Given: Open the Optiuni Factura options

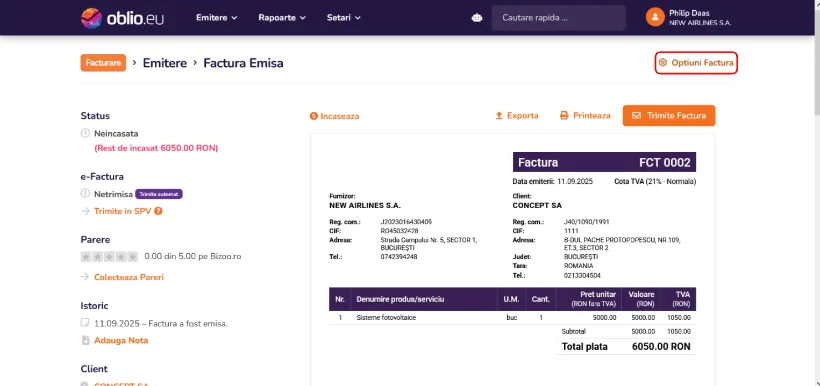Looking at the screenshot, I should [x=696, y=63].
